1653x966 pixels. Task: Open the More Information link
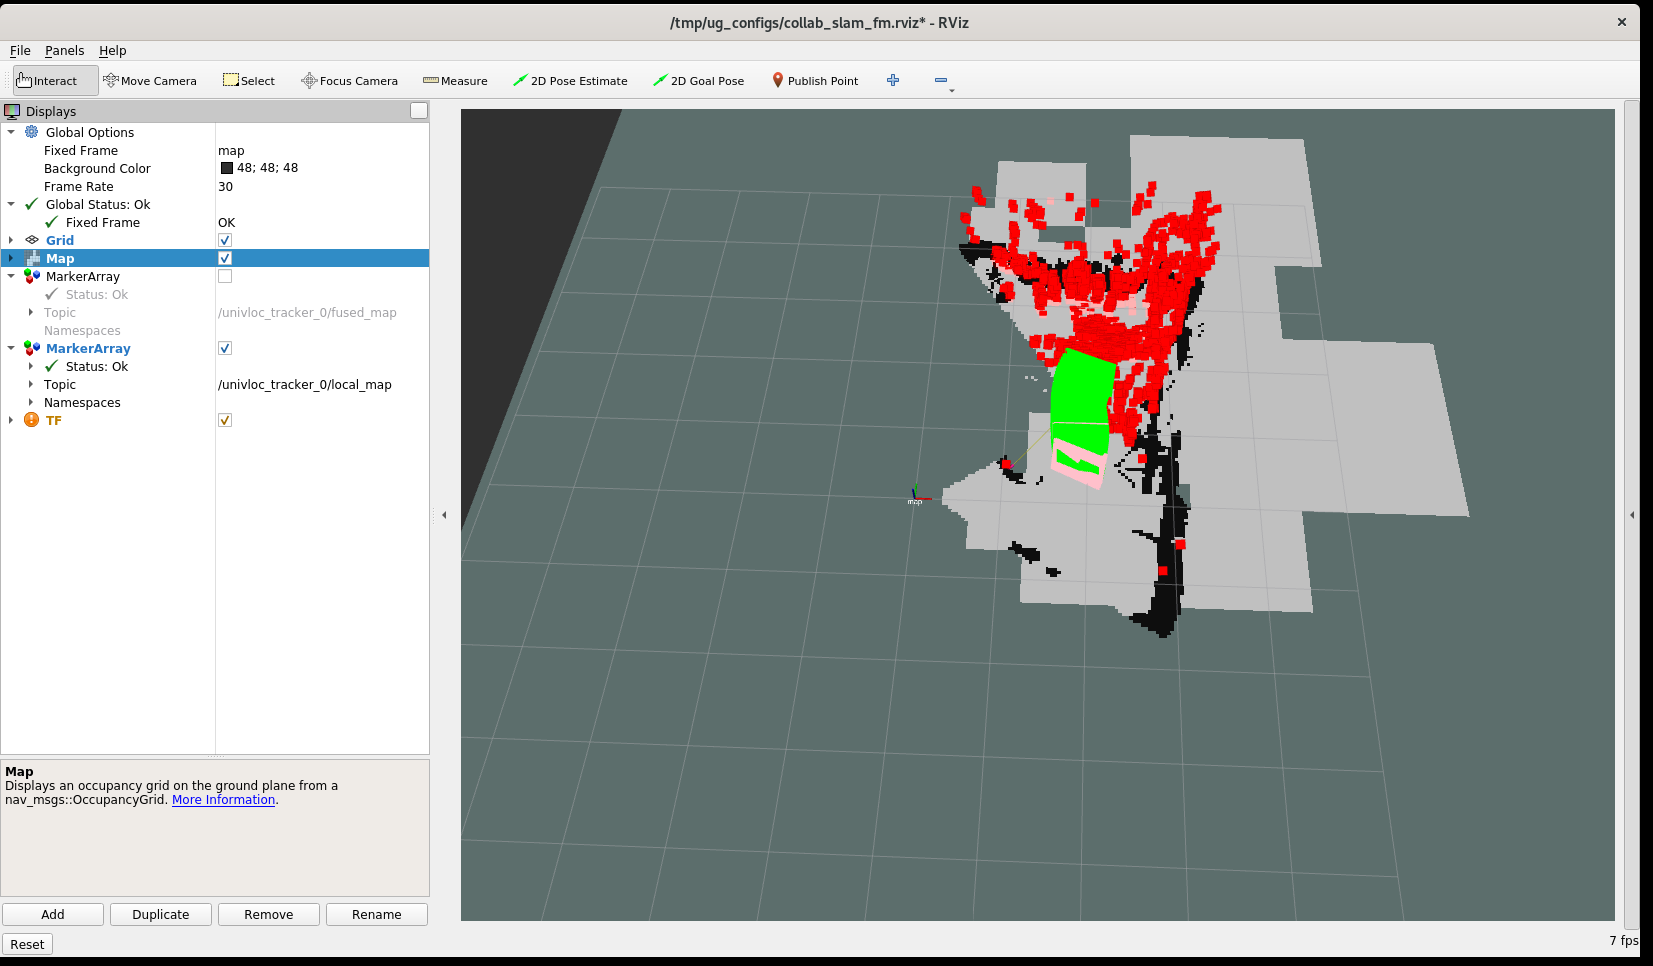(x=223, y=800)
